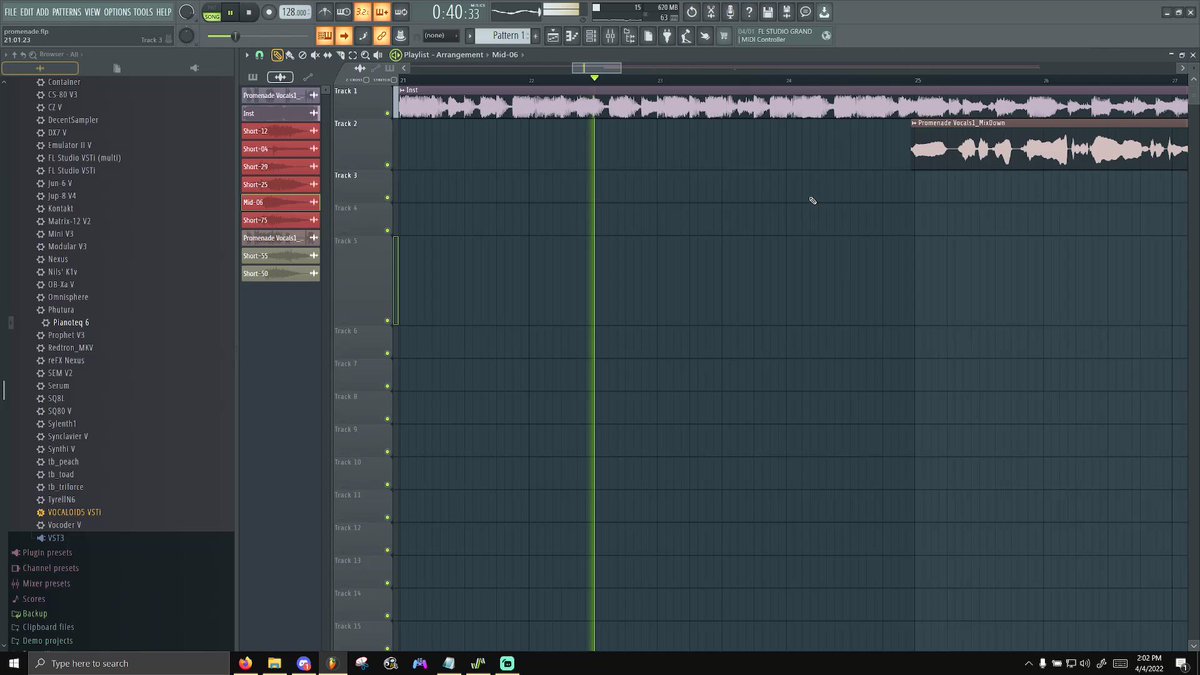Click the audio editor scissors icon
Screen dimensions: 1200x675
tap(710, 12)
